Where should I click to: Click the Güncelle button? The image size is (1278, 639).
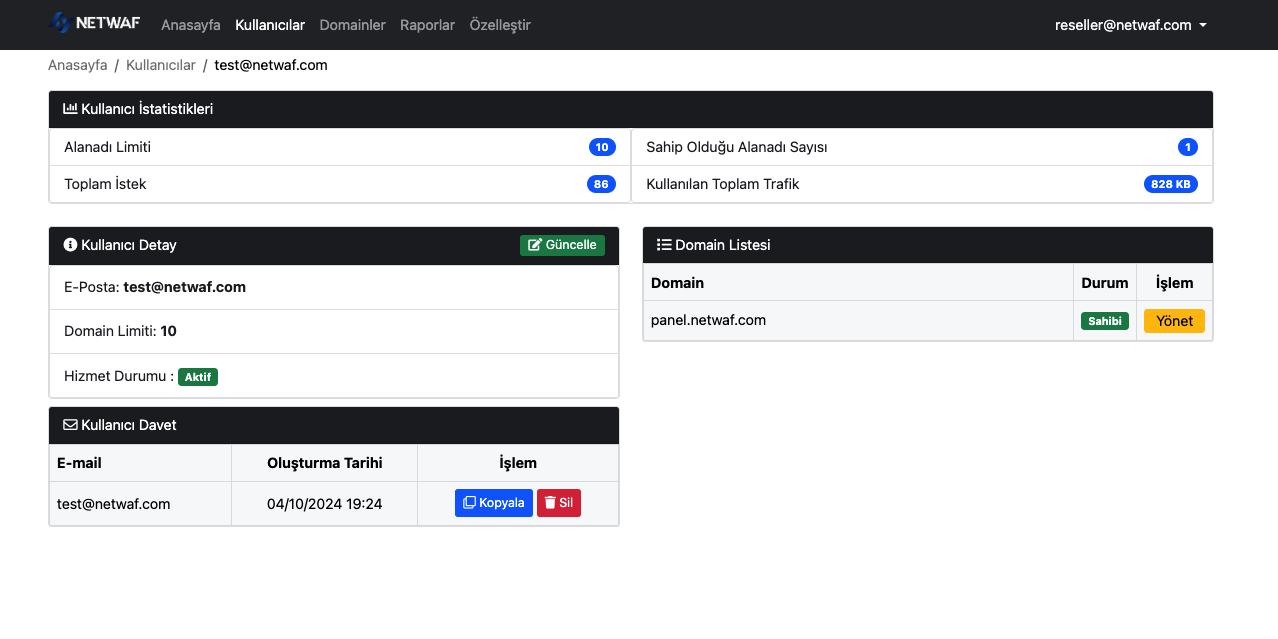click(562, 245)
